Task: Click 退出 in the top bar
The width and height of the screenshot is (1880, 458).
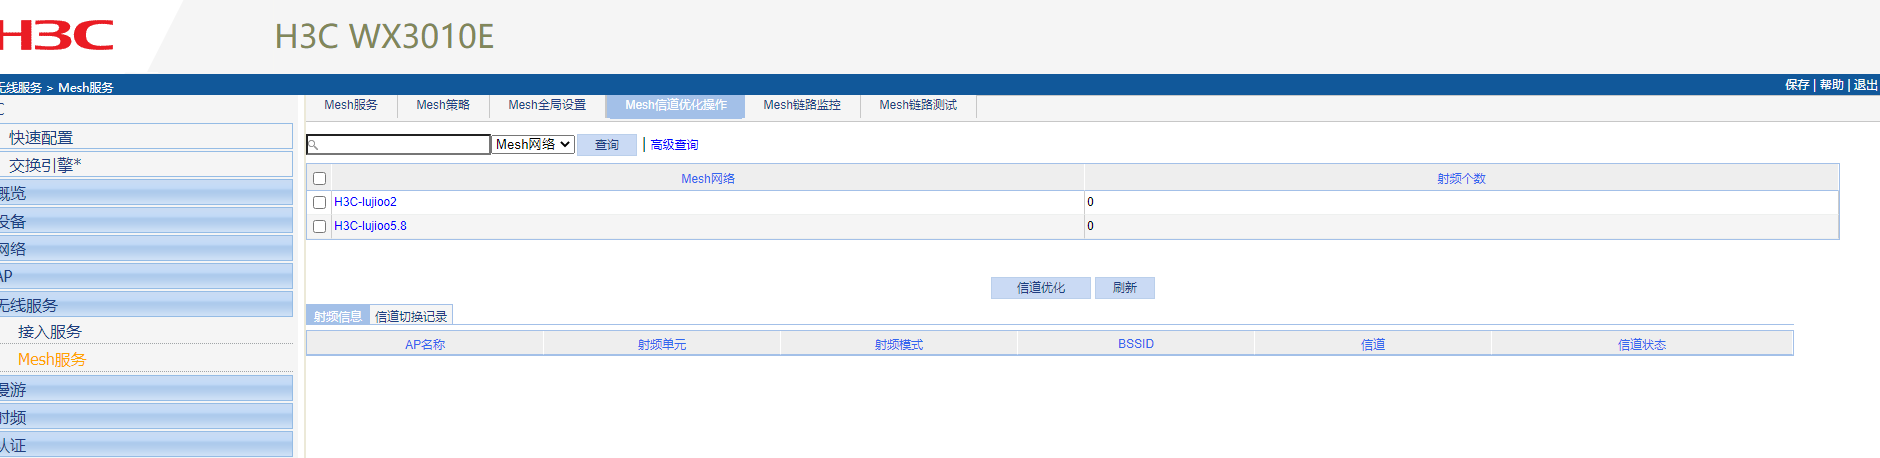Action: point(1865,85)
